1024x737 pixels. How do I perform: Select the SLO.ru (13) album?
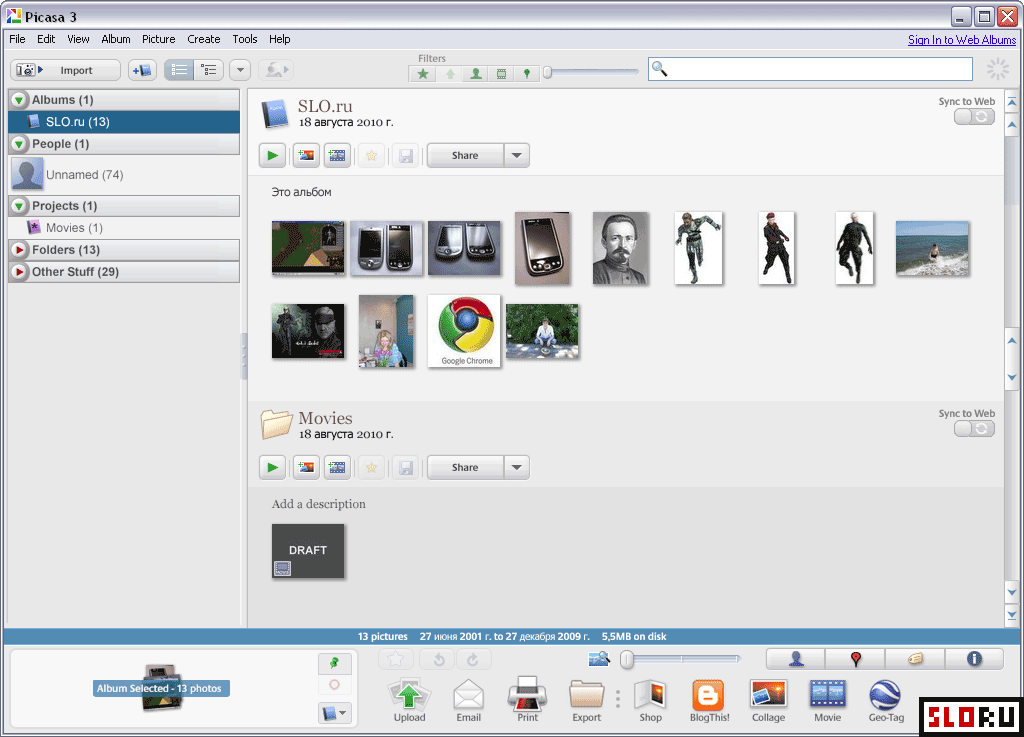coord(124,122)
